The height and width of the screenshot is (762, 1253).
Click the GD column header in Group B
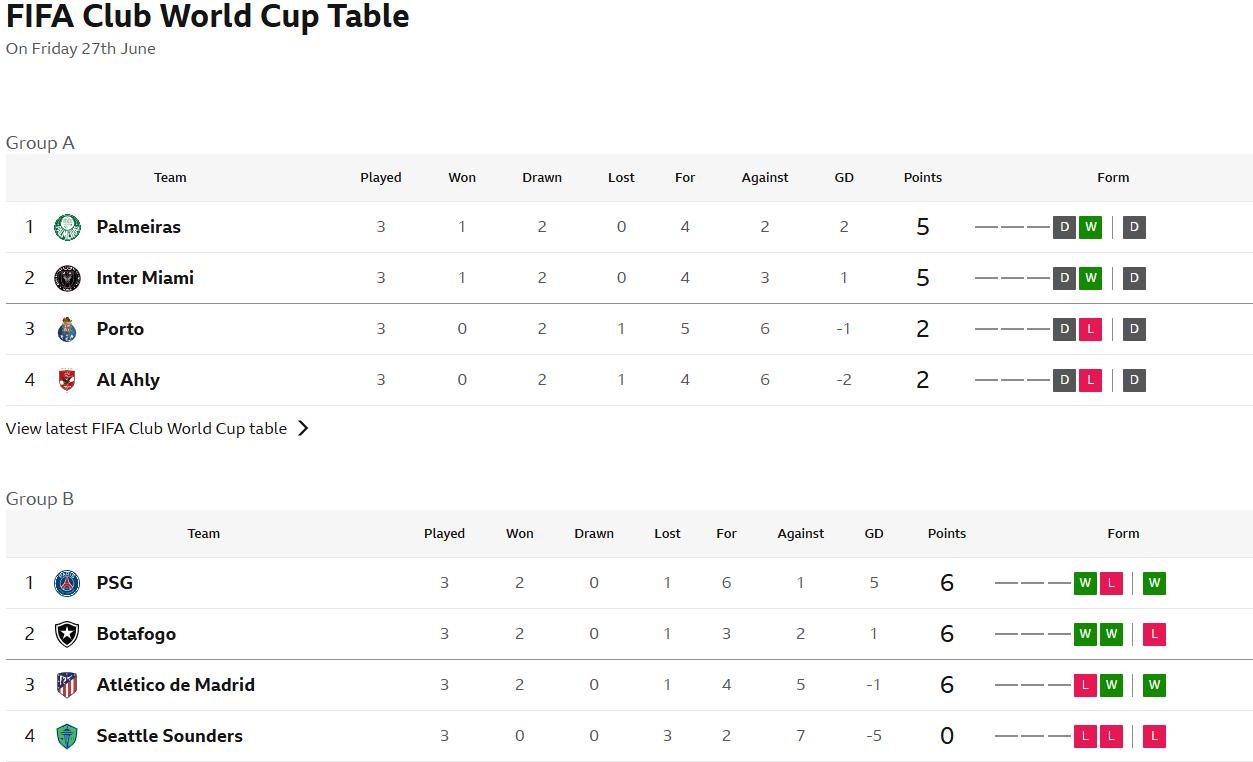pos(874,534)
